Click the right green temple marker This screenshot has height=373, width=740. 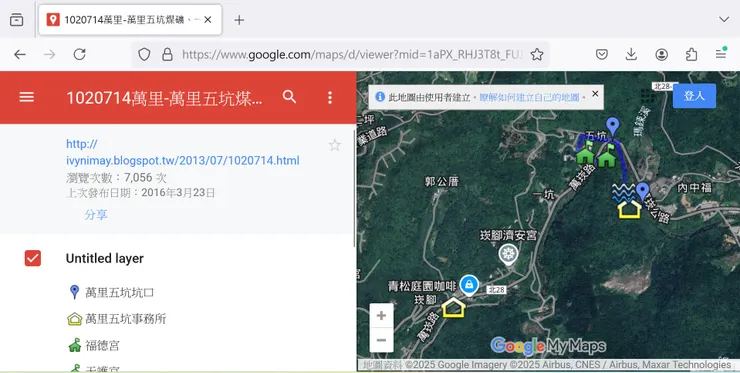(607, 156)
